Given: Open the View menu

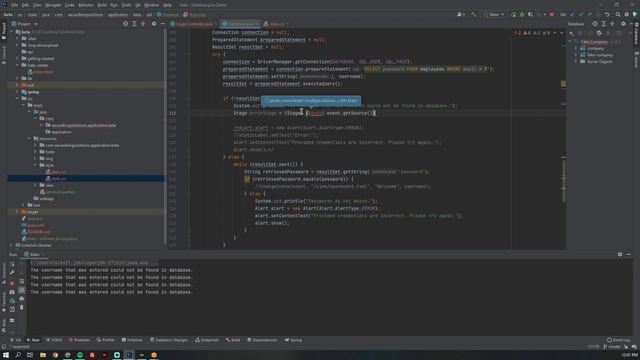Looking at the screenshot, I should (37, 5).
